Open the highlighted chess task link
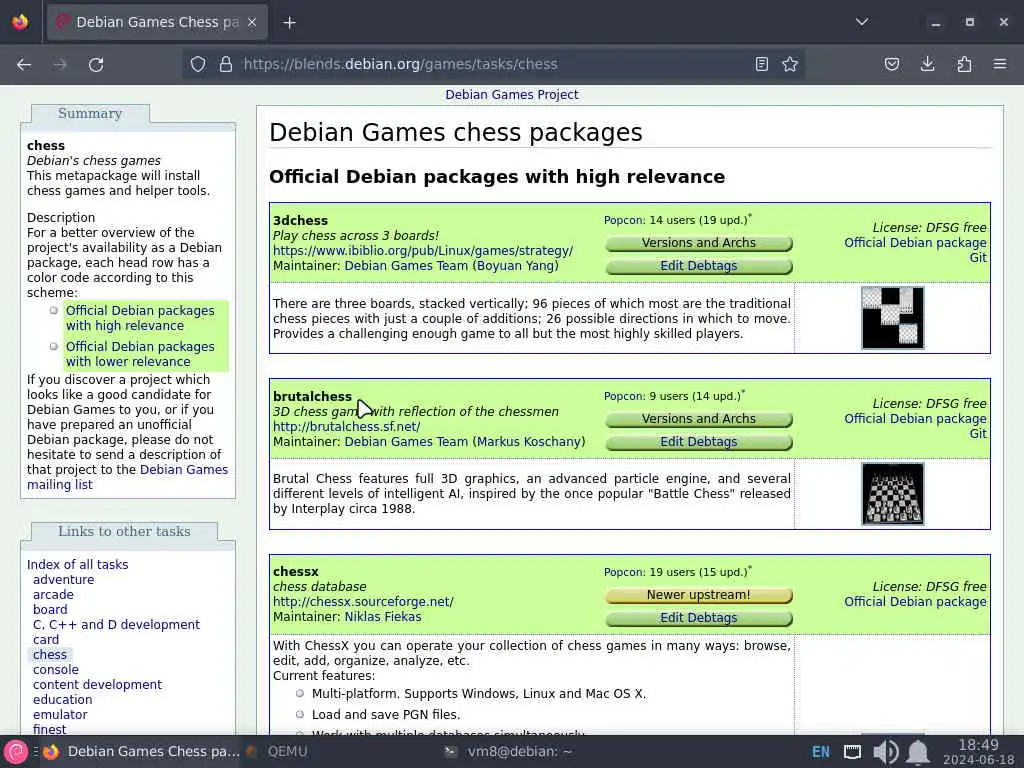 [x=50, y=654]
